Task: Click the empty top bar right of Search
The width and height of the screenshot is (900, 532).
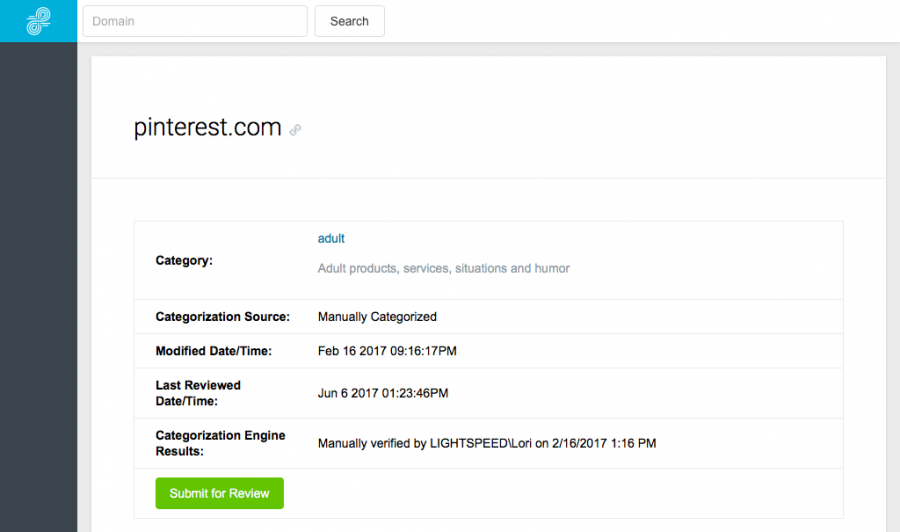Action: (642, 21)
